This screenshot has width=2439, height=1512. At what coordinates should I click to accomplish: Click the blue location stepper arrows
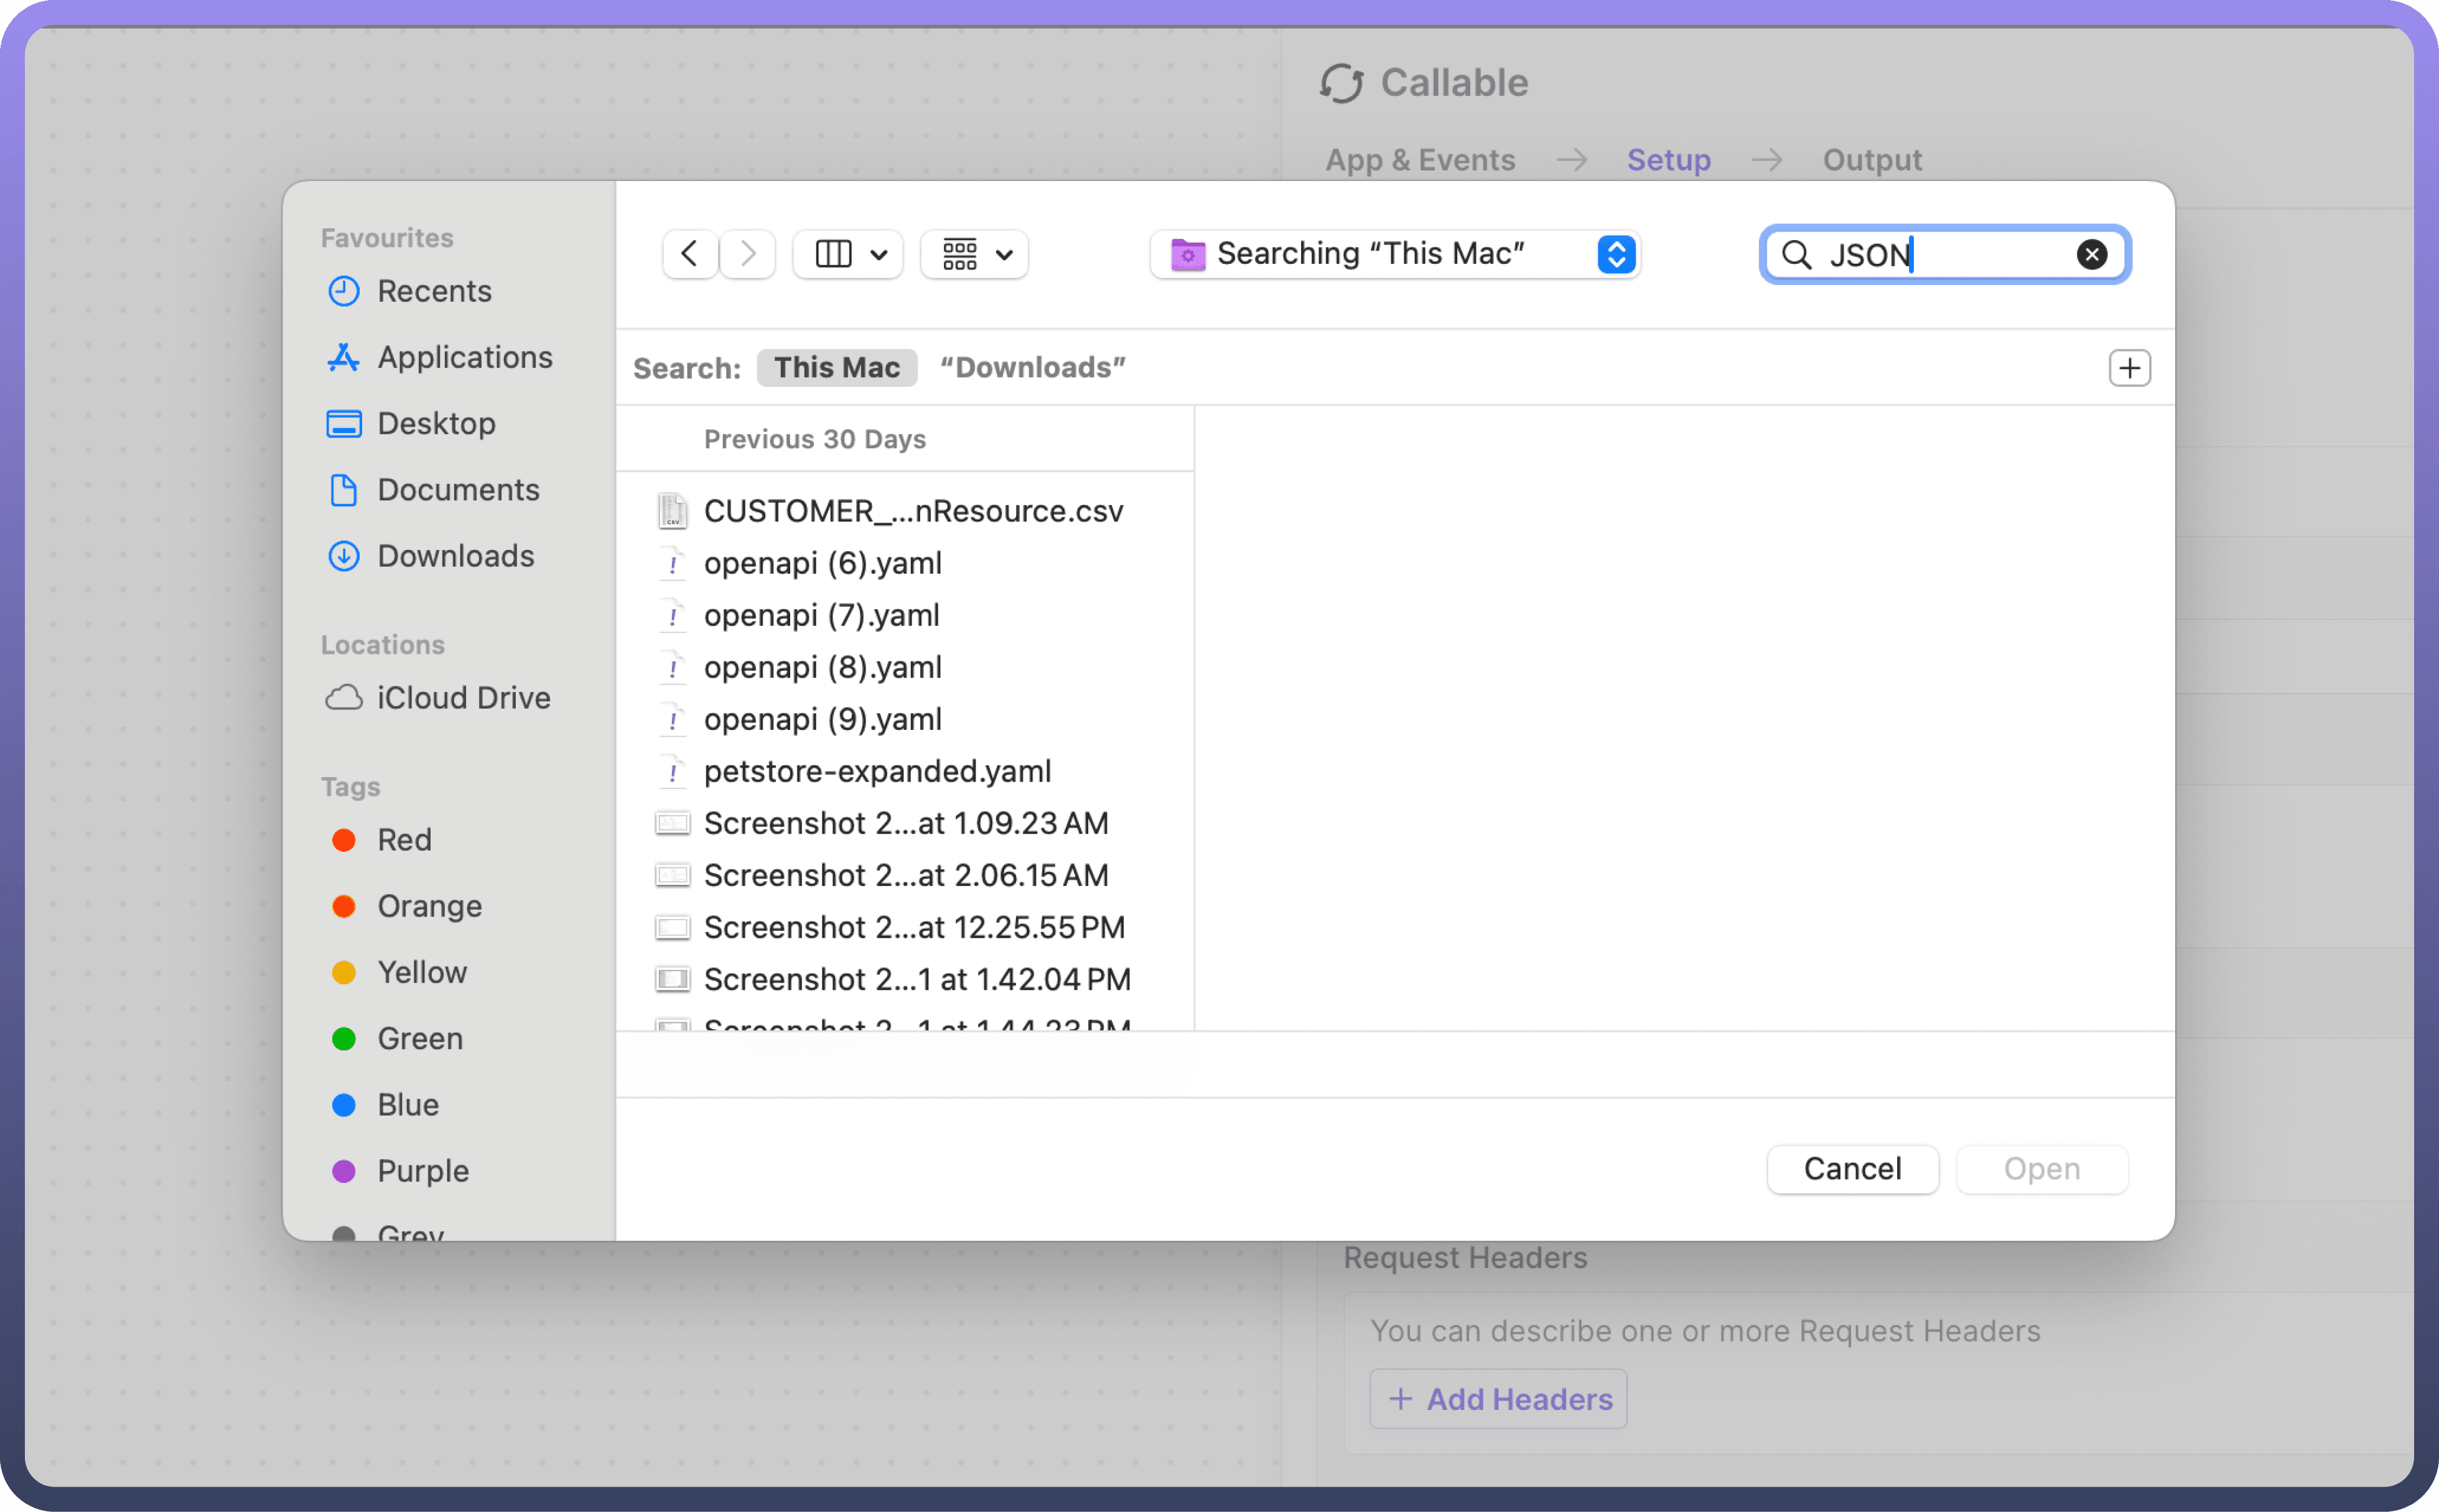(1616, 254)
